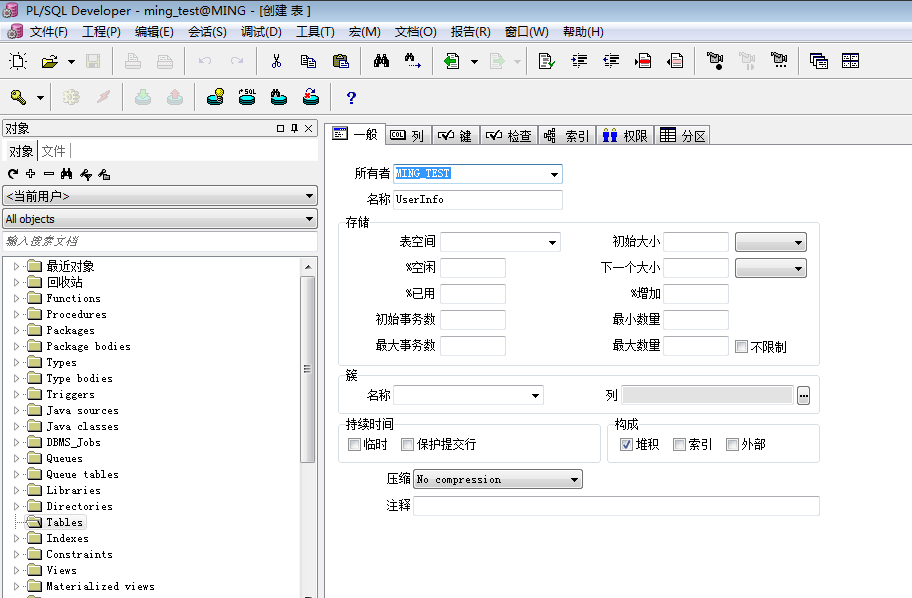Screen dimensions: 912x598
Task: Click the SQL export database icon
Action: pos(247,97)
